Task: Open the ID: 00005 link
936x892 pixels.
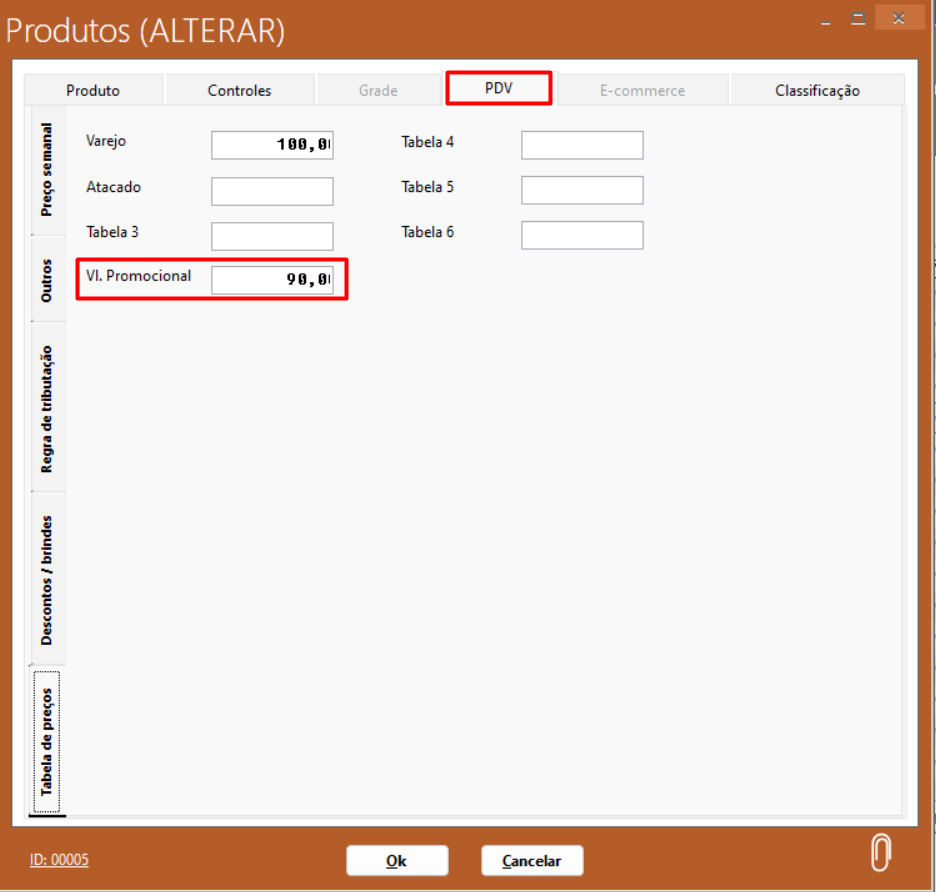Action: click(x=59, y=859)
